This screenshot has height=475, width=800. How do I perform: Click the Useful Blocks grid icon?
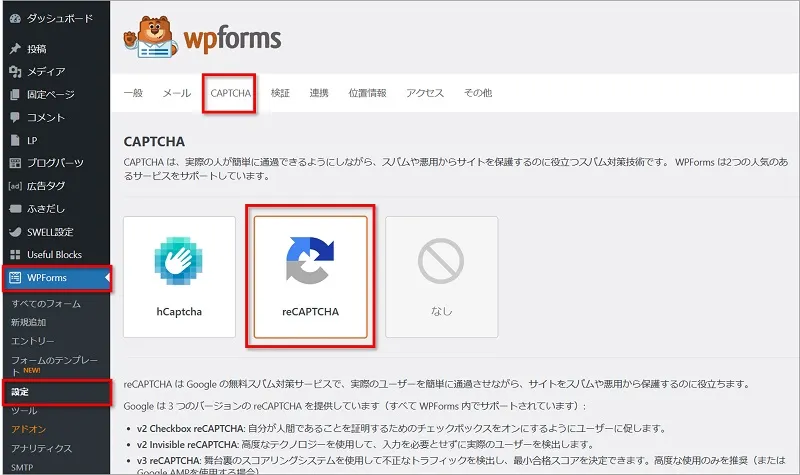tap(14, 254)
